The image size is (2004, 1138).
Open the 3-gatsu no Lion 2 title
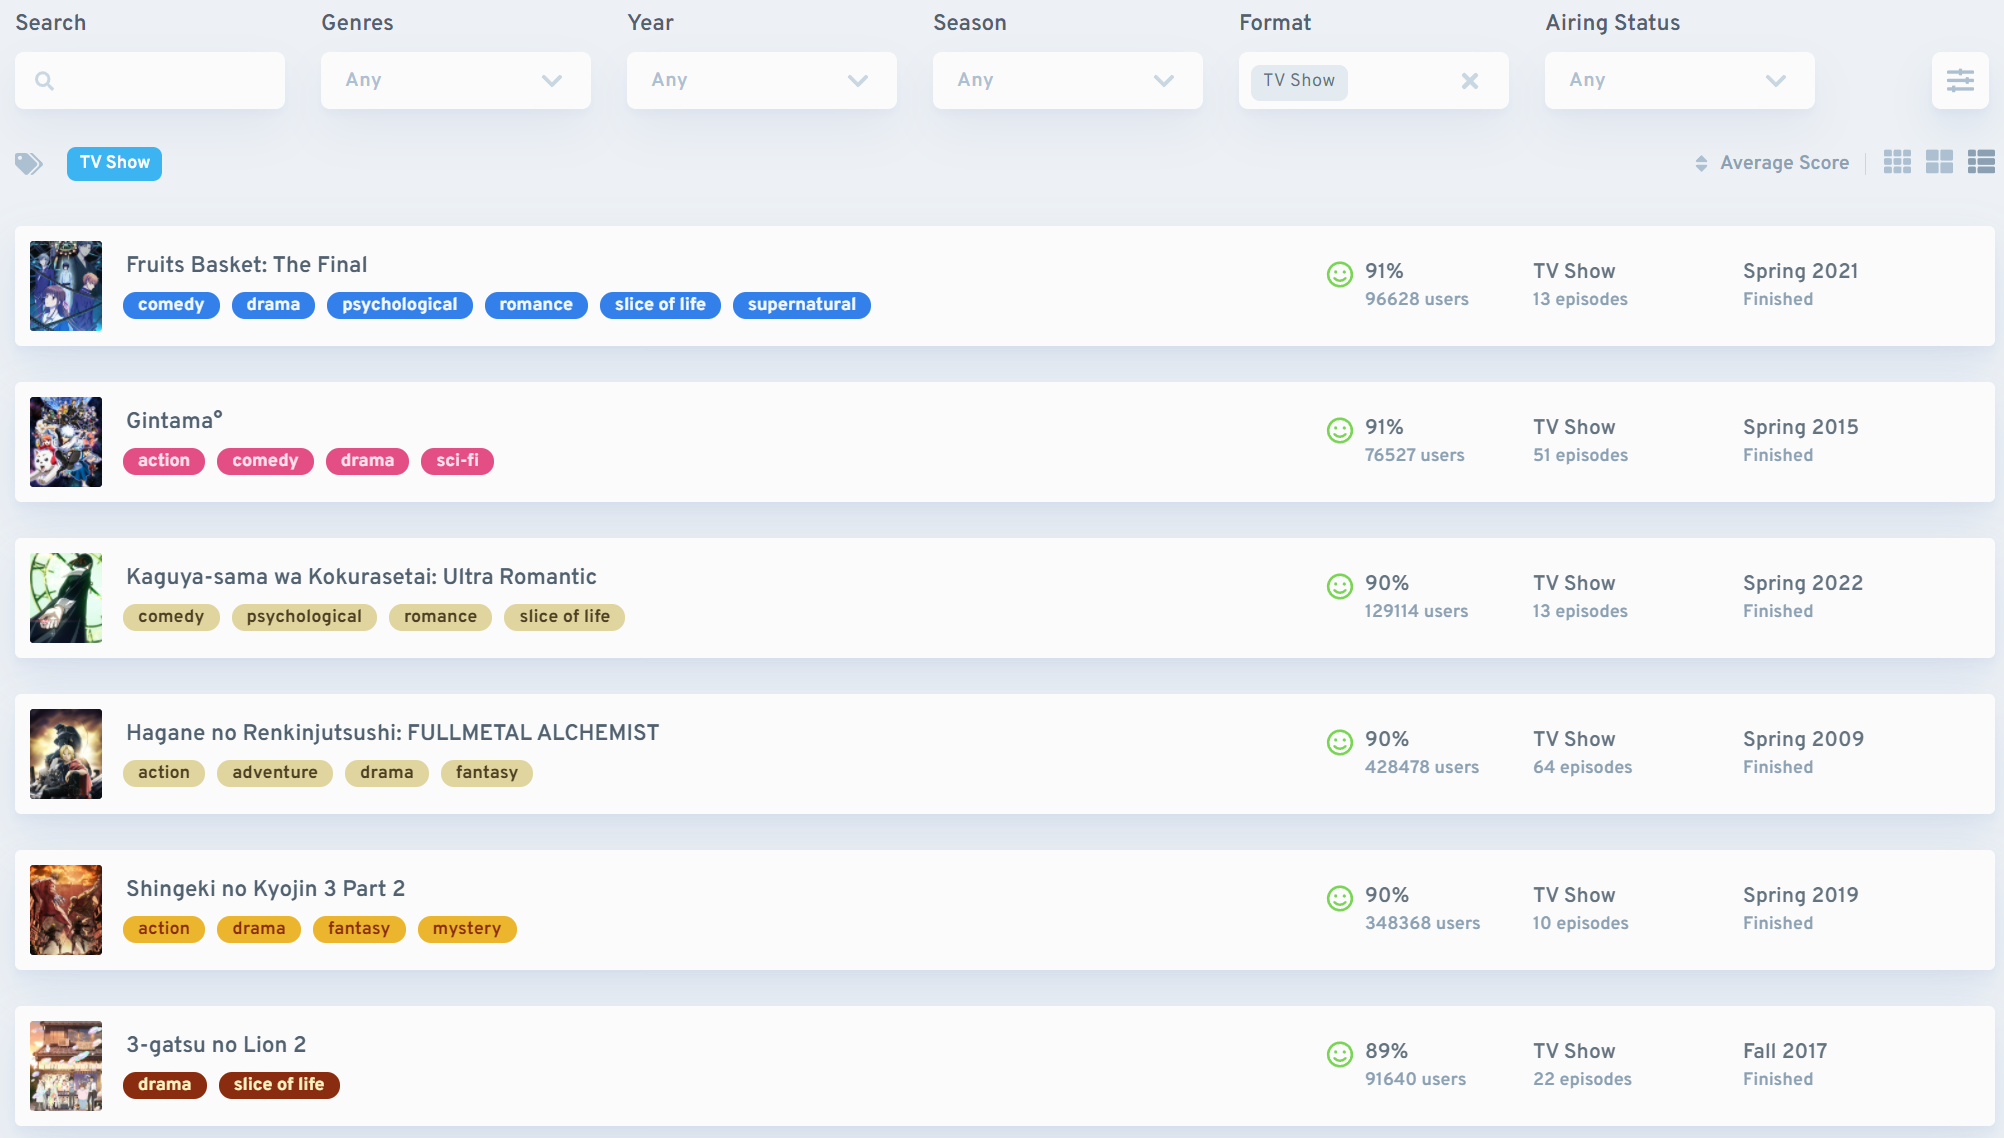(216, 1045)
